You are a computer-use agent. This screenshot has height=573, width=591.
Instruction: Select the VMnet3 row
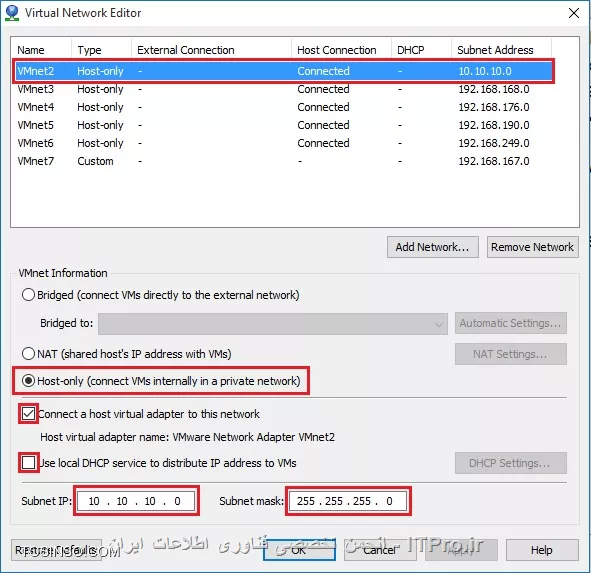(x=283, y=89)
